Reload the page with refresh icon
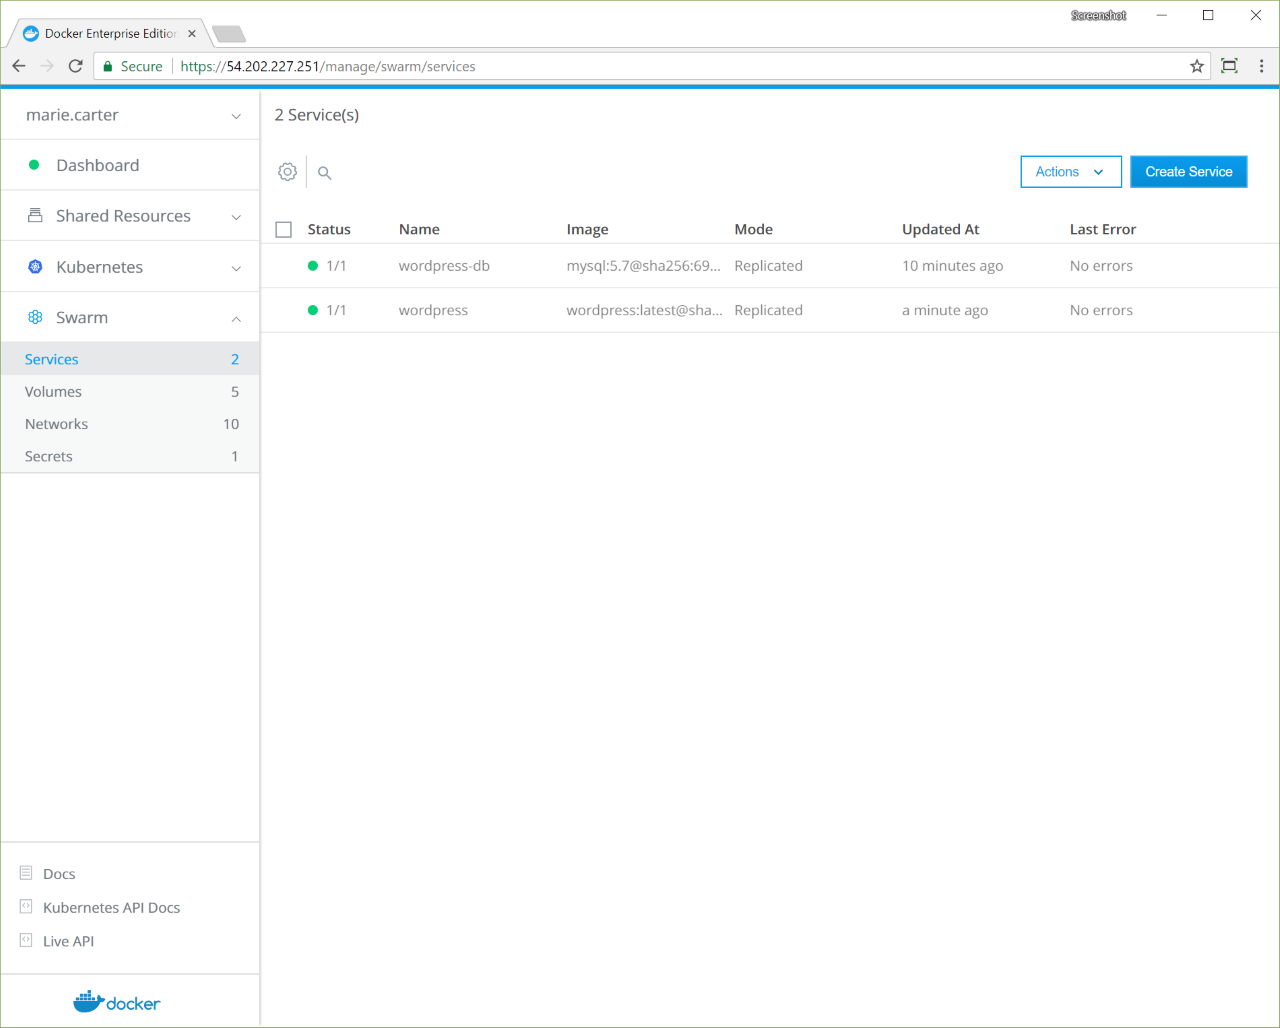This screenshot has width=1280, height=1028. 75,66
